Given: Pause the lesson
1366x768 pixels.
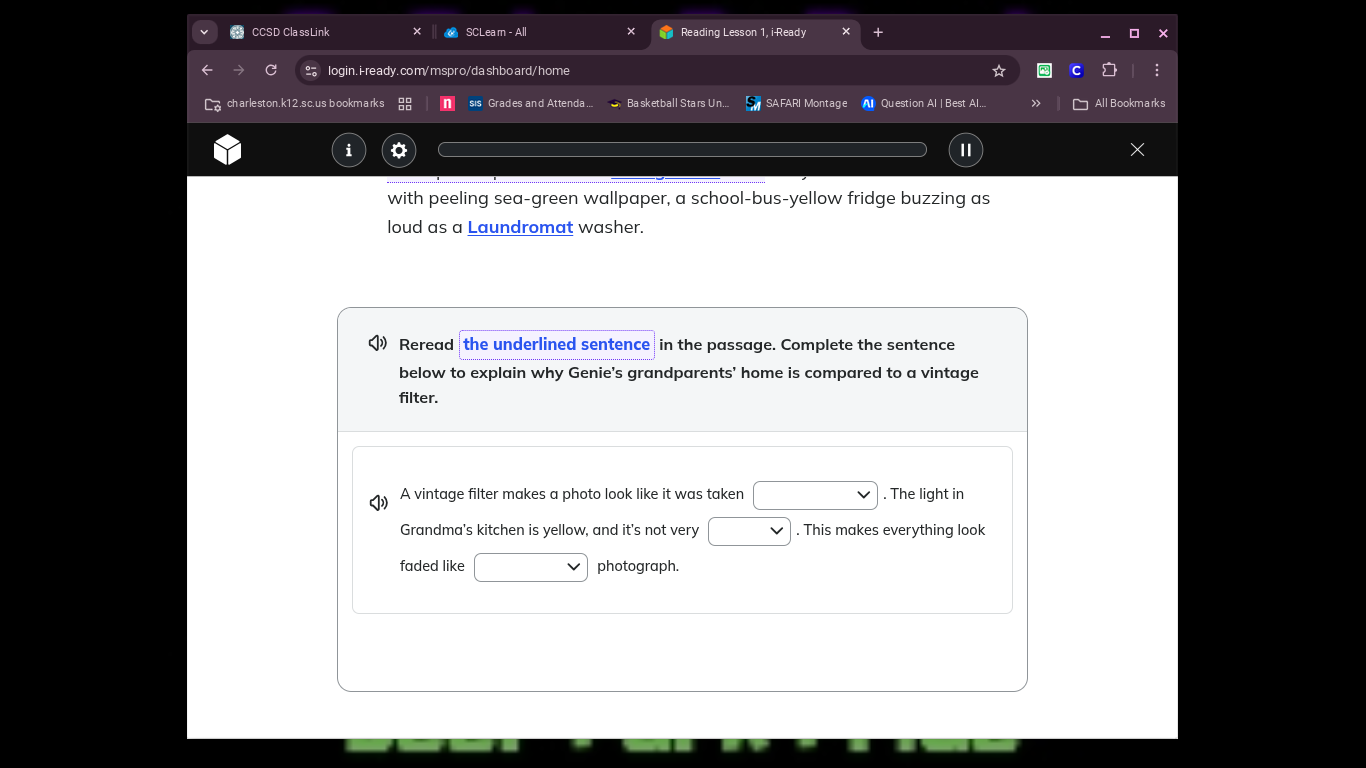Looking at the screenshot, I should click(x=965, y=150).
